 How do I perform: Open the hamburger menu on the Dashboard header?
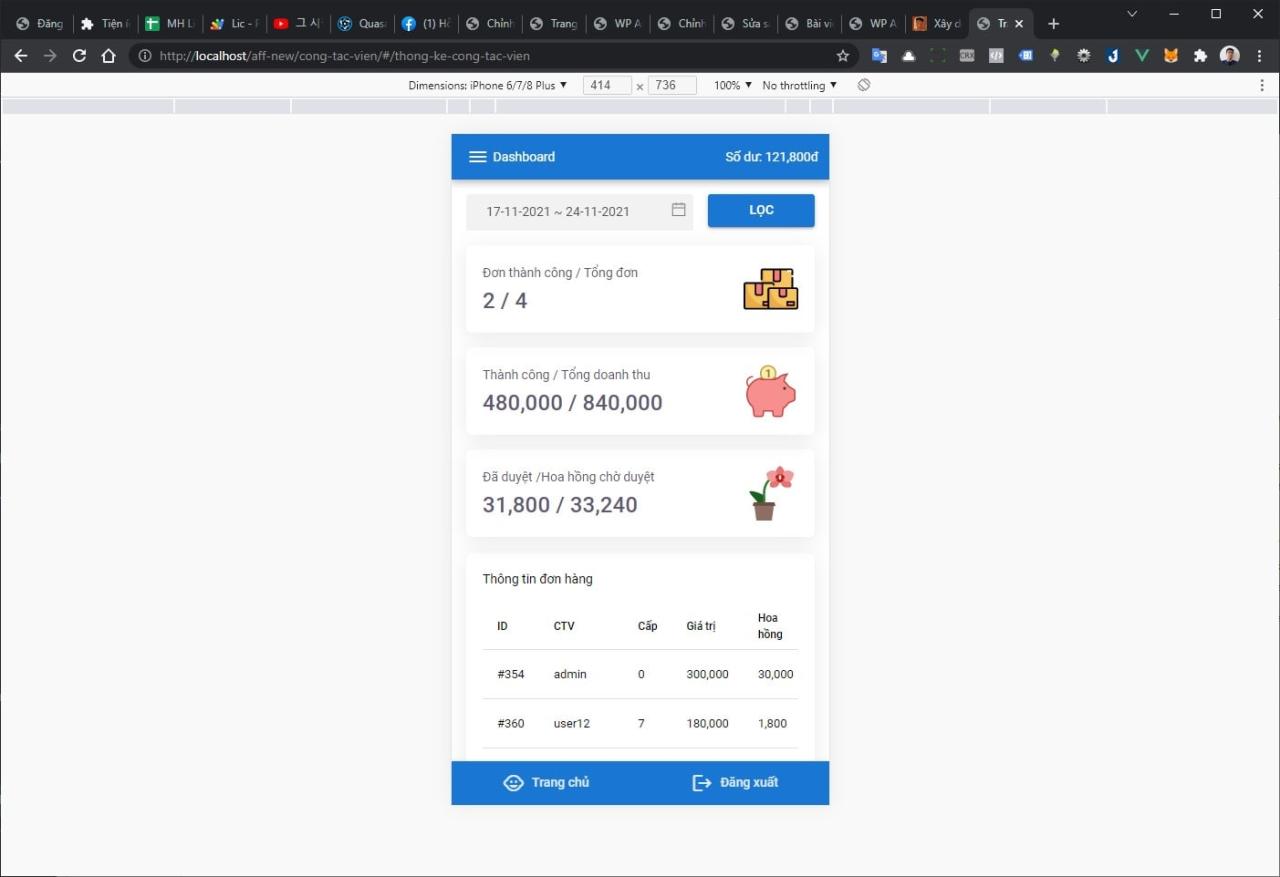(x=478, y=156)
